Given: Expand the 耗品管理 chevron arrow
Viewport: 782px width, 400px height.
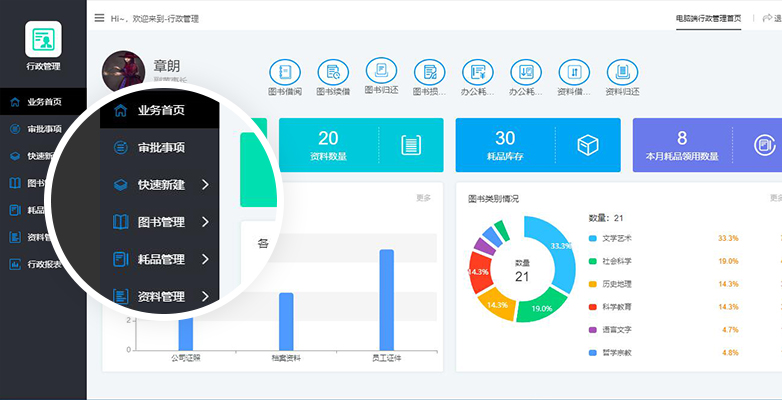Looking at the screenshot, I should tap(205, 259).
